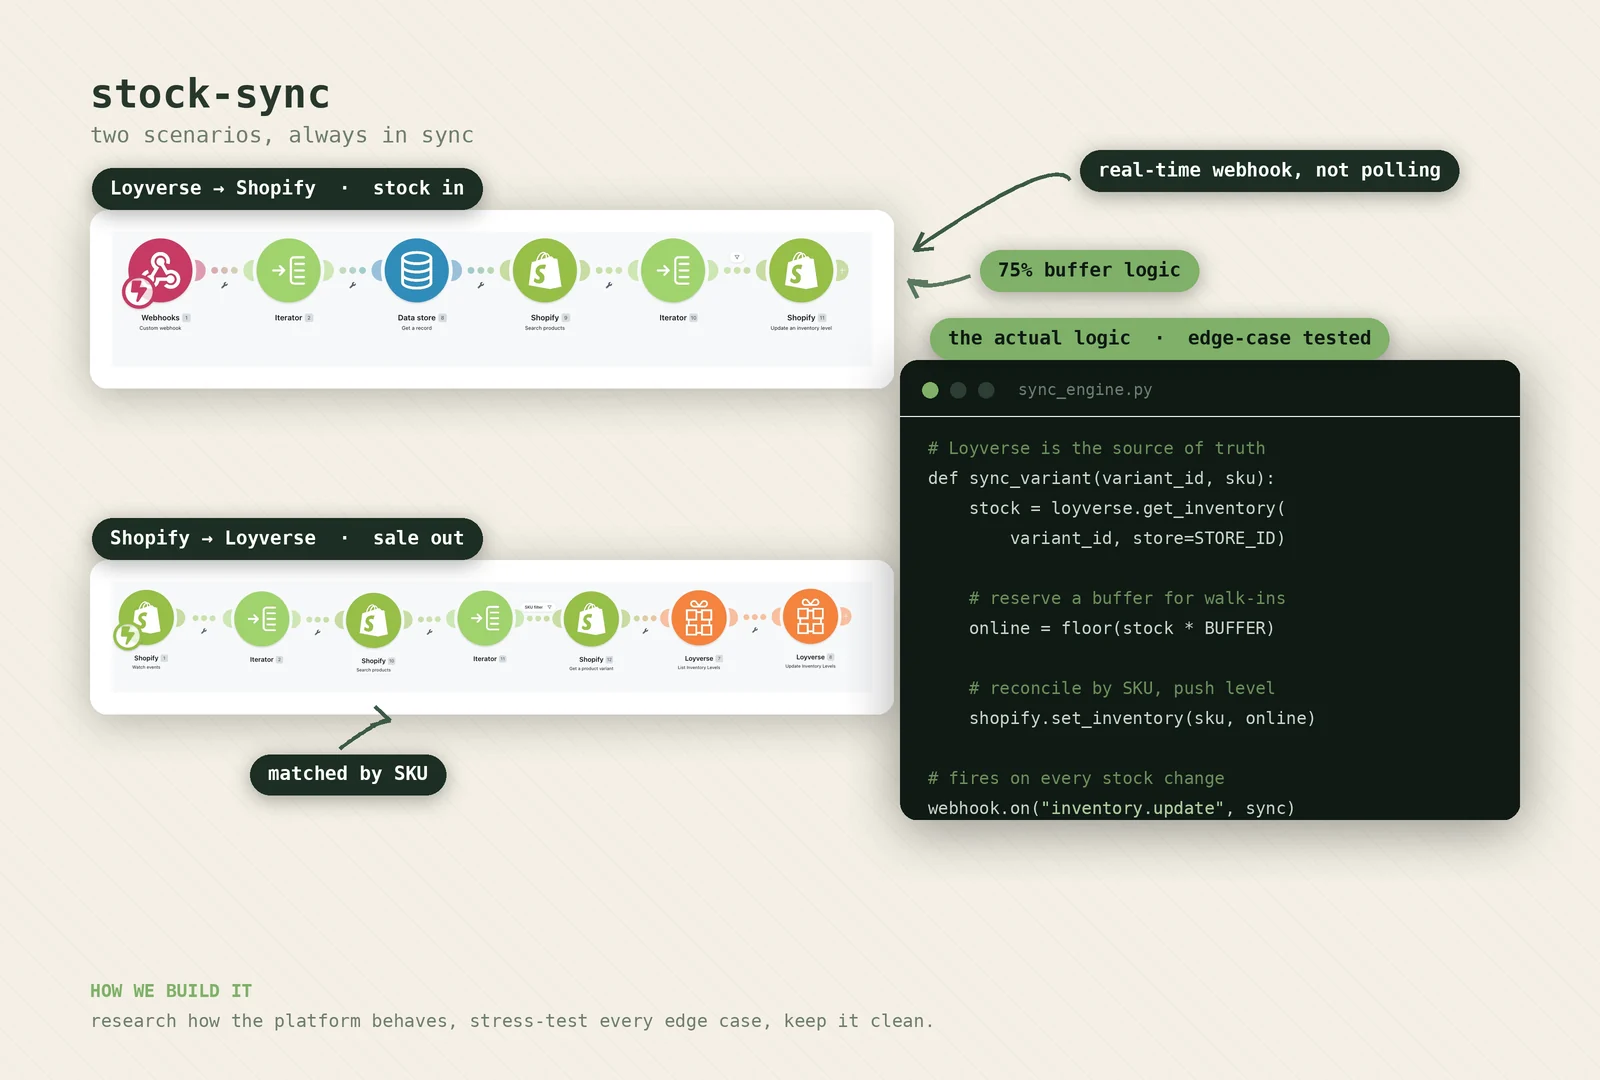The image size is (1600, 1080).
Task: Select Iterator 2 module in sale-out scenario
Action: pos(261,619)
